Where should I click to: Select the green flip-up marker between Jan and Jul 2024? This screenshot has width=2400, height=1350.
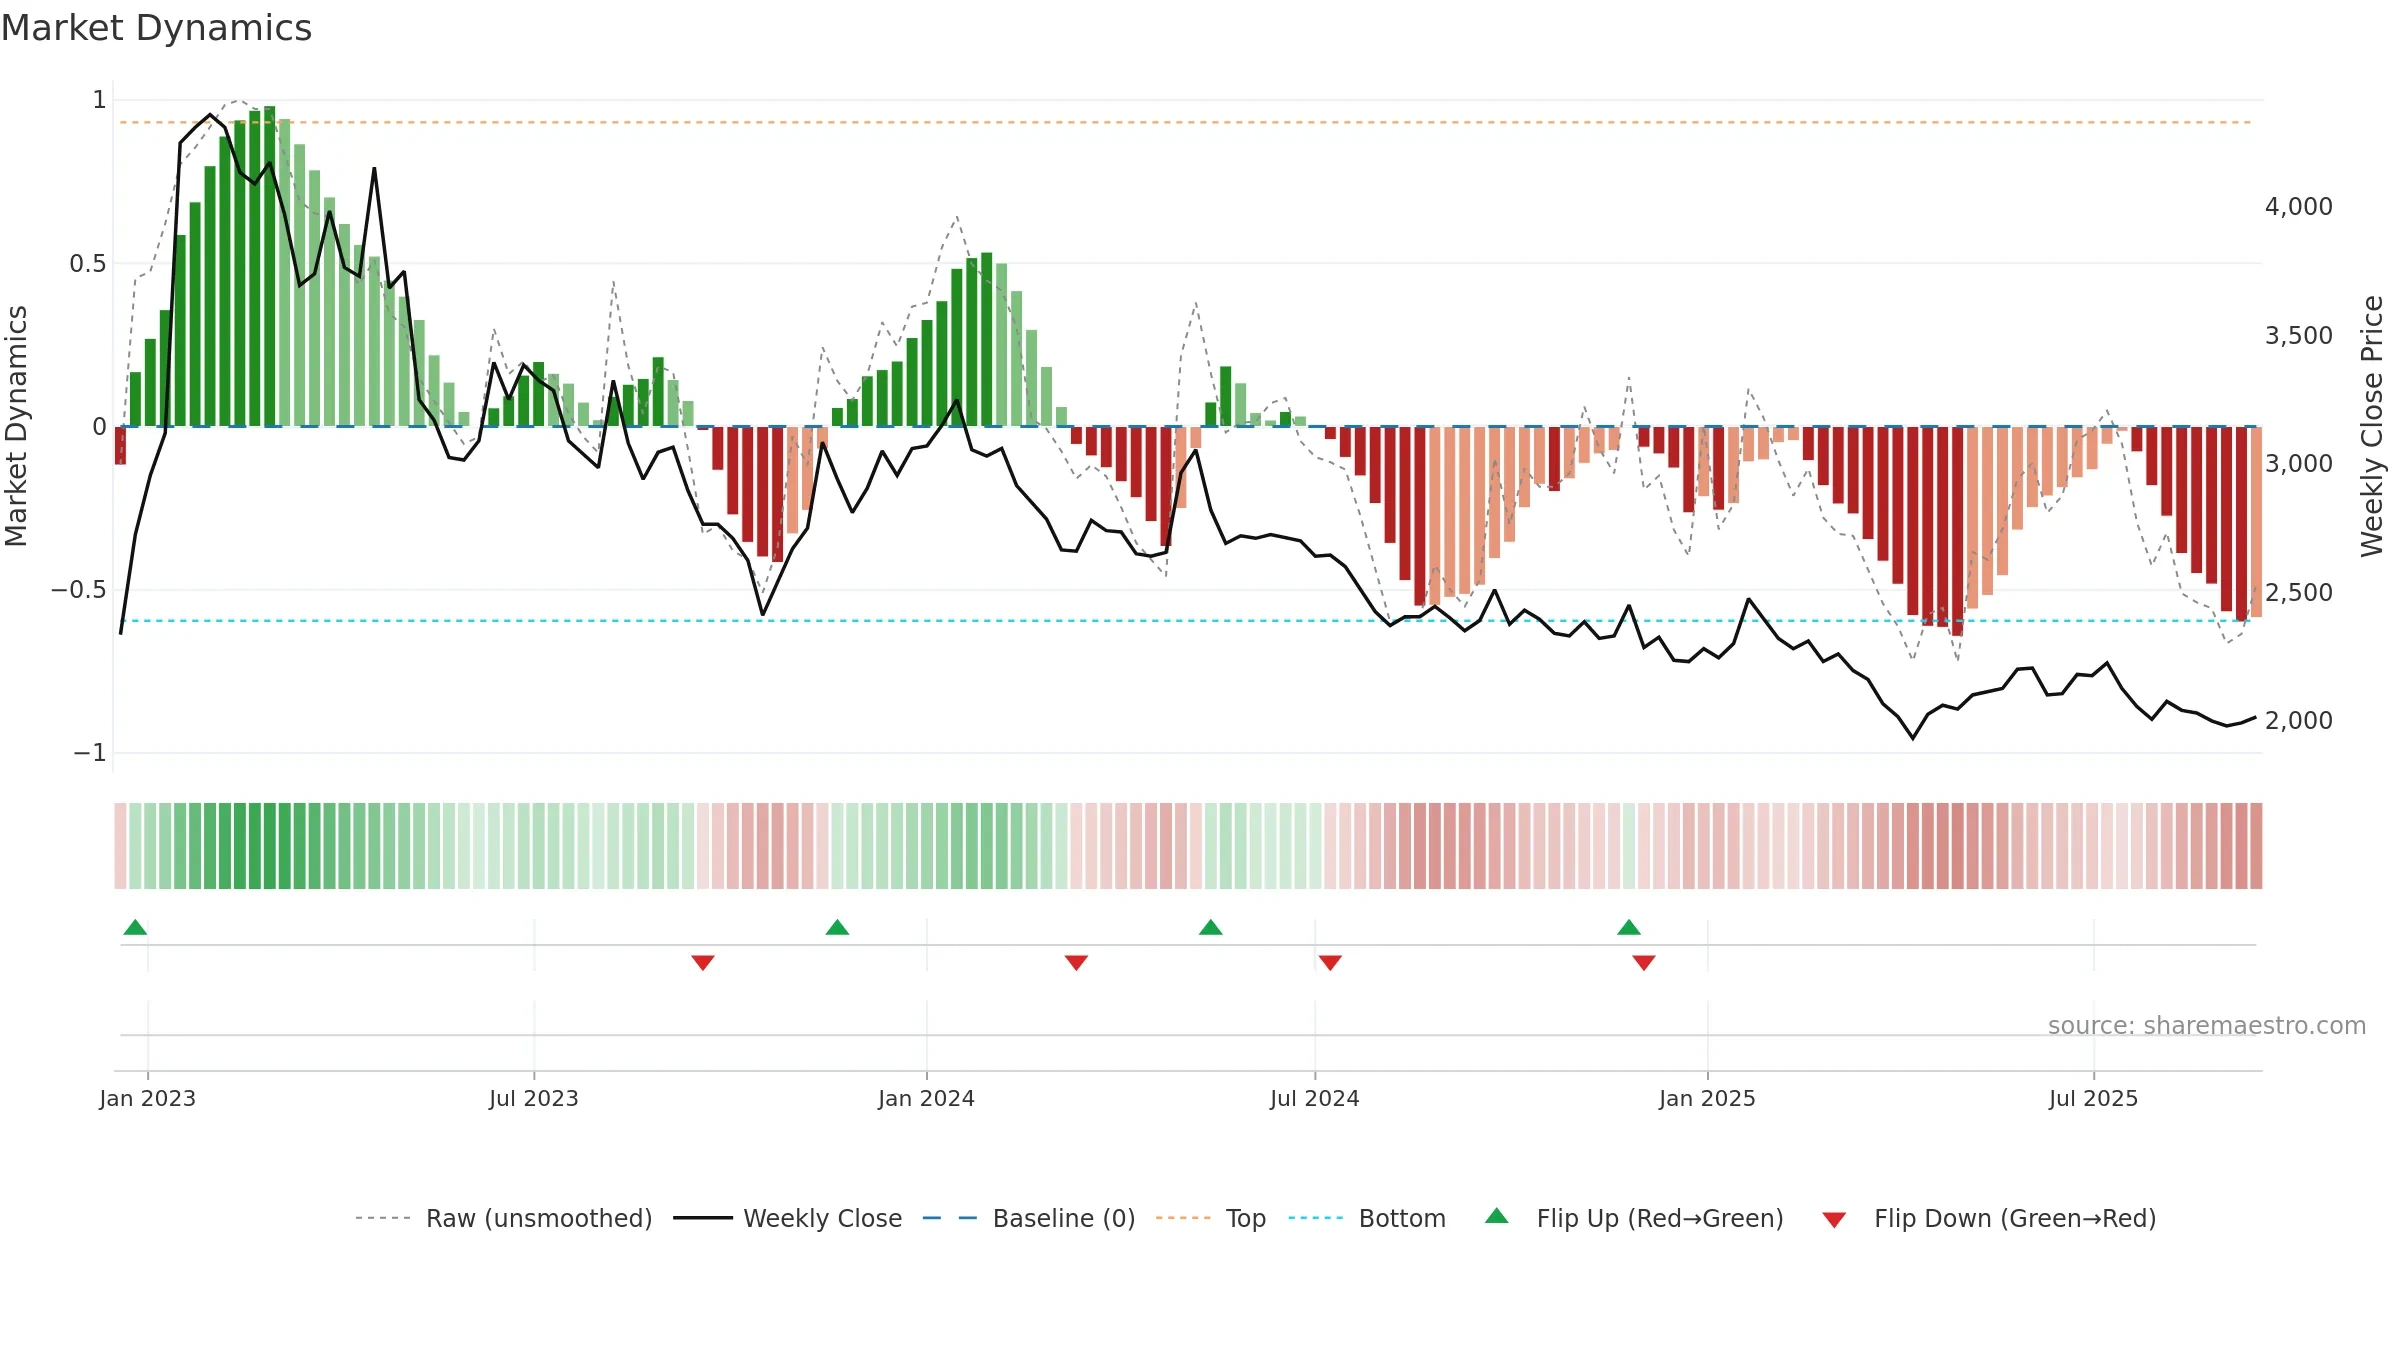coord(1211,927)
